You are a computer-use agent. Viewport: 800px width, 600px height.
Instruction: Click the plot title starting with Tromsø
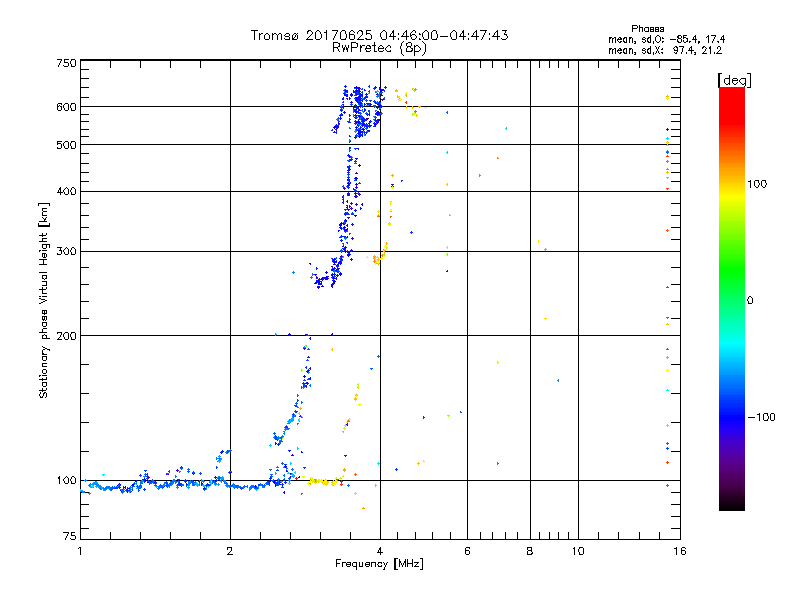click(x=379, y=35)
